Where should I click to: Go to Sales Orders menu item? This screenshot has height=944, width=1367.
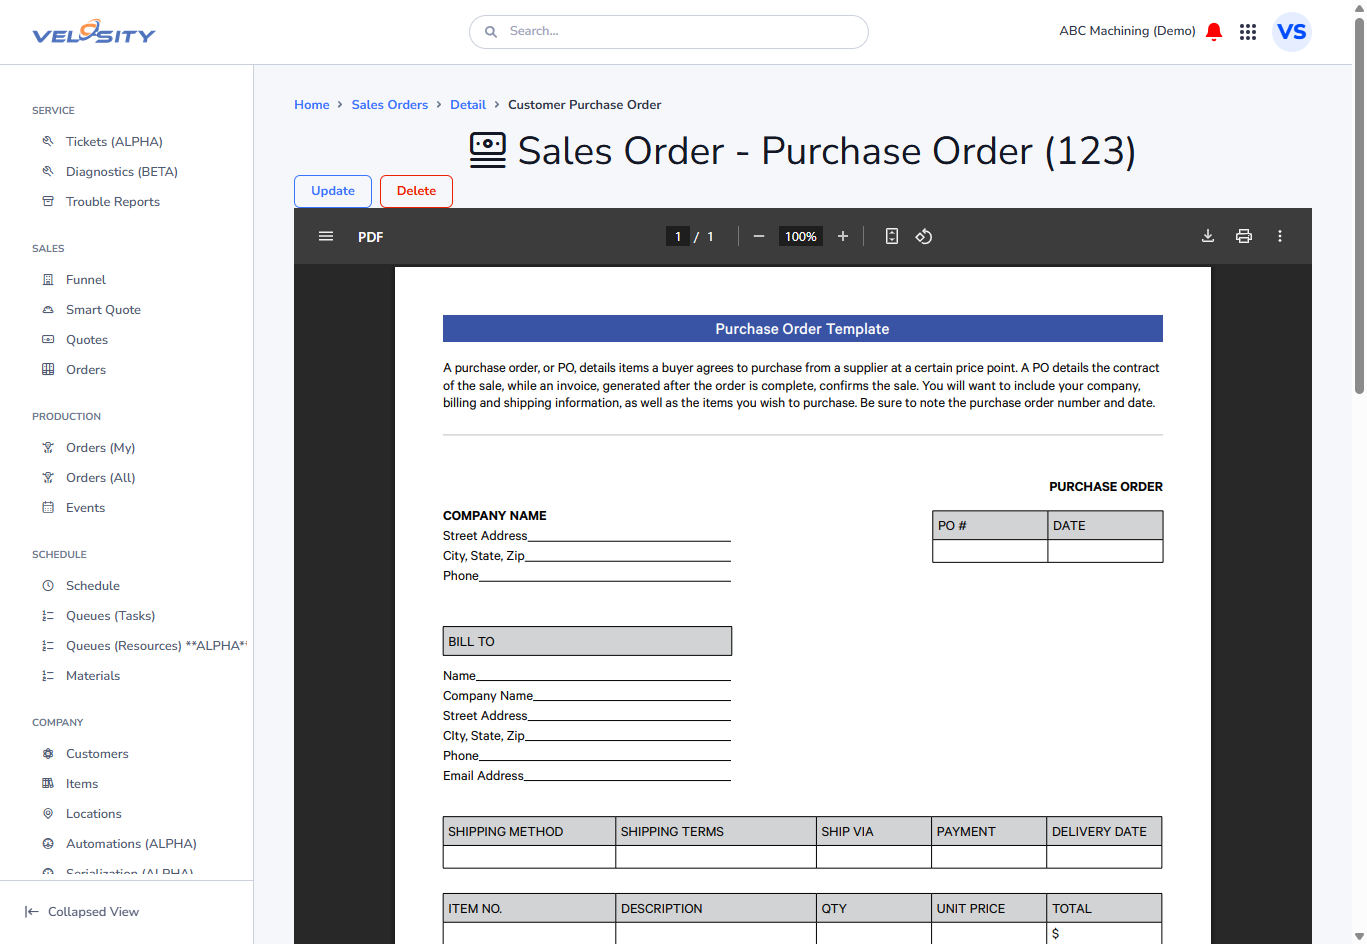pyautogui.click(x=86, y=370)
